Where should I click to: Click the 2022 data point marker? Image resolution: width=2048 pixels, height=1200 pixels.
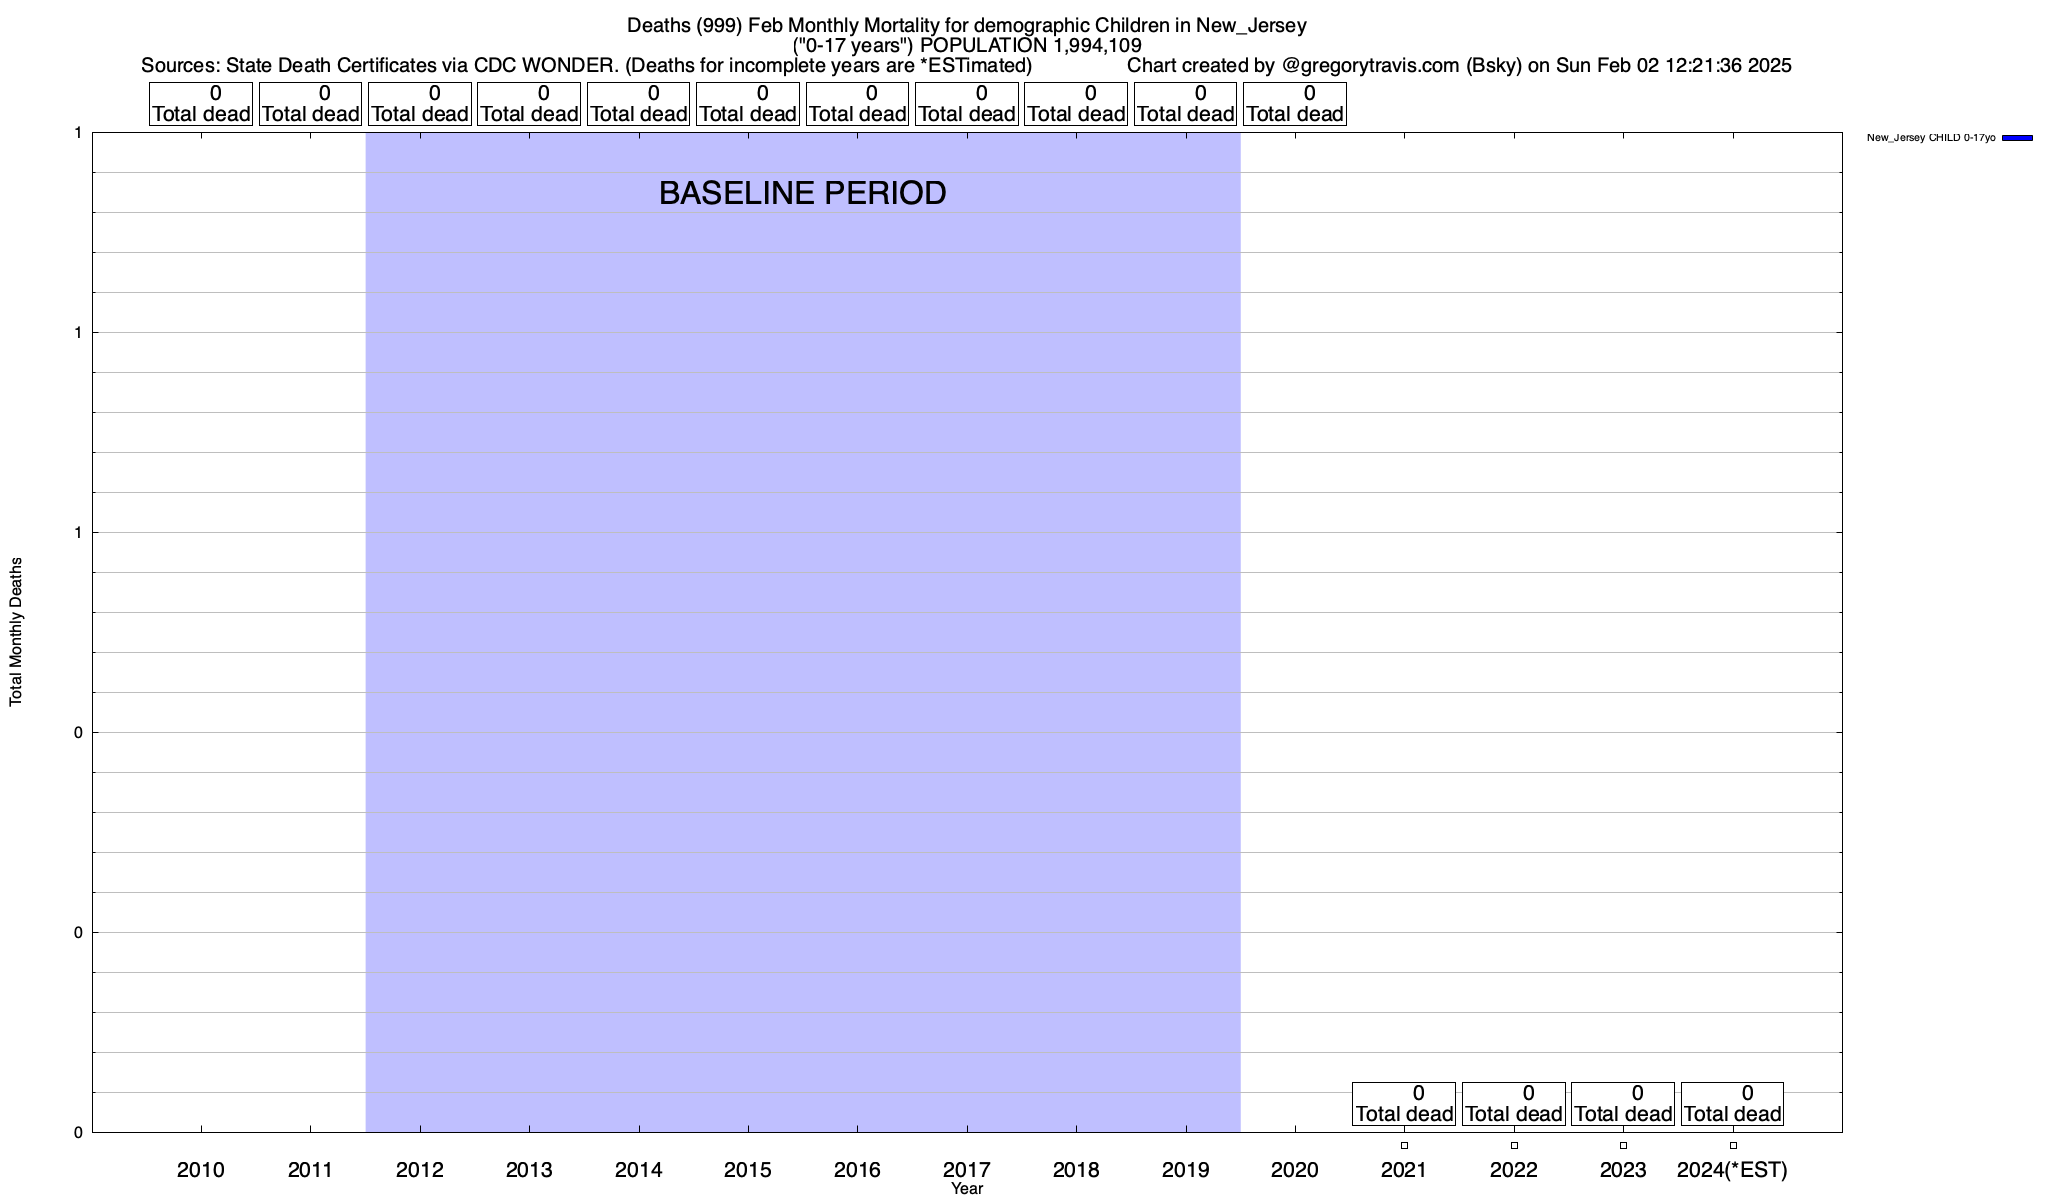pos(1514,1145)
